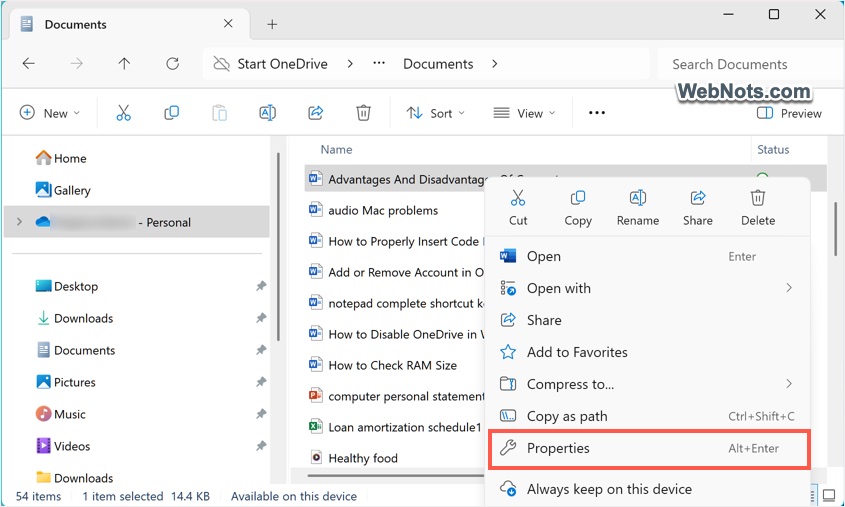Click Delete in the context menu
Viewport: 845px width, 507px height.
coord(758,207)
